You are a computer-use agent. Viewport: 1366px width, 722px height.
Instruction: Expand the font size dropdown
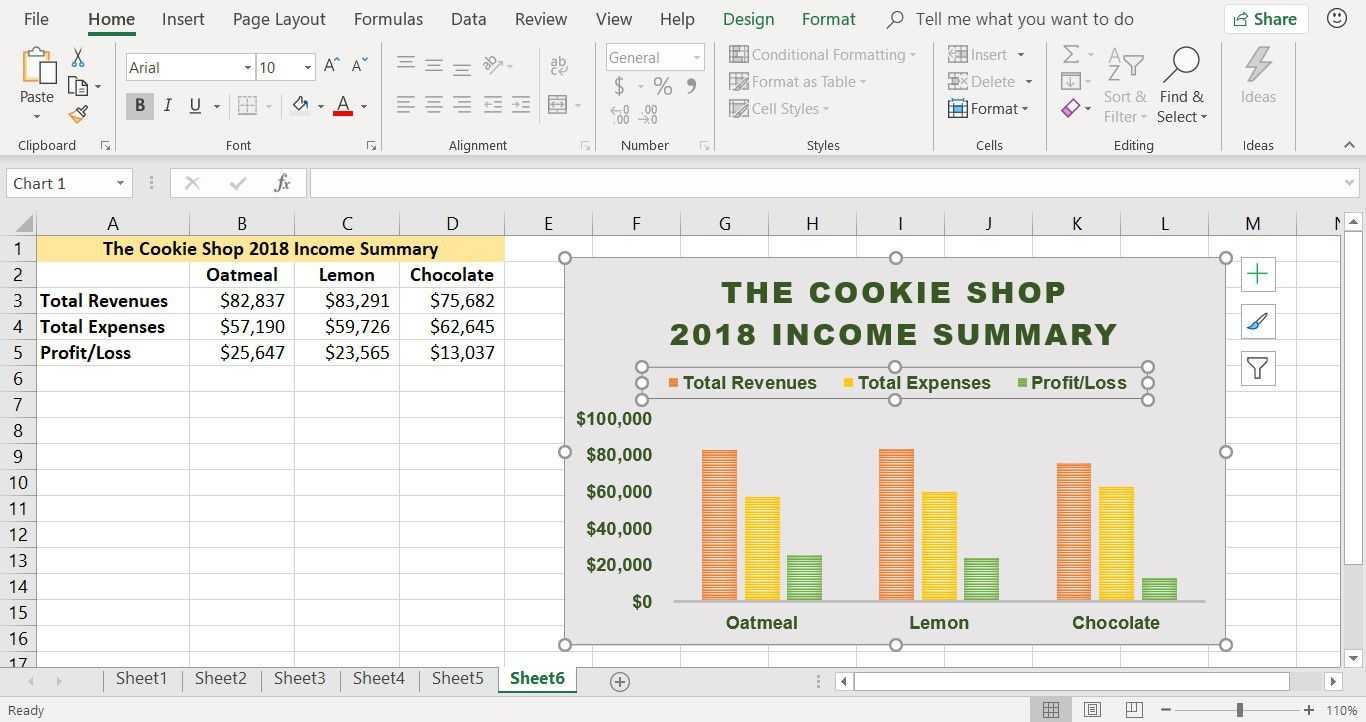coord(307,68)
